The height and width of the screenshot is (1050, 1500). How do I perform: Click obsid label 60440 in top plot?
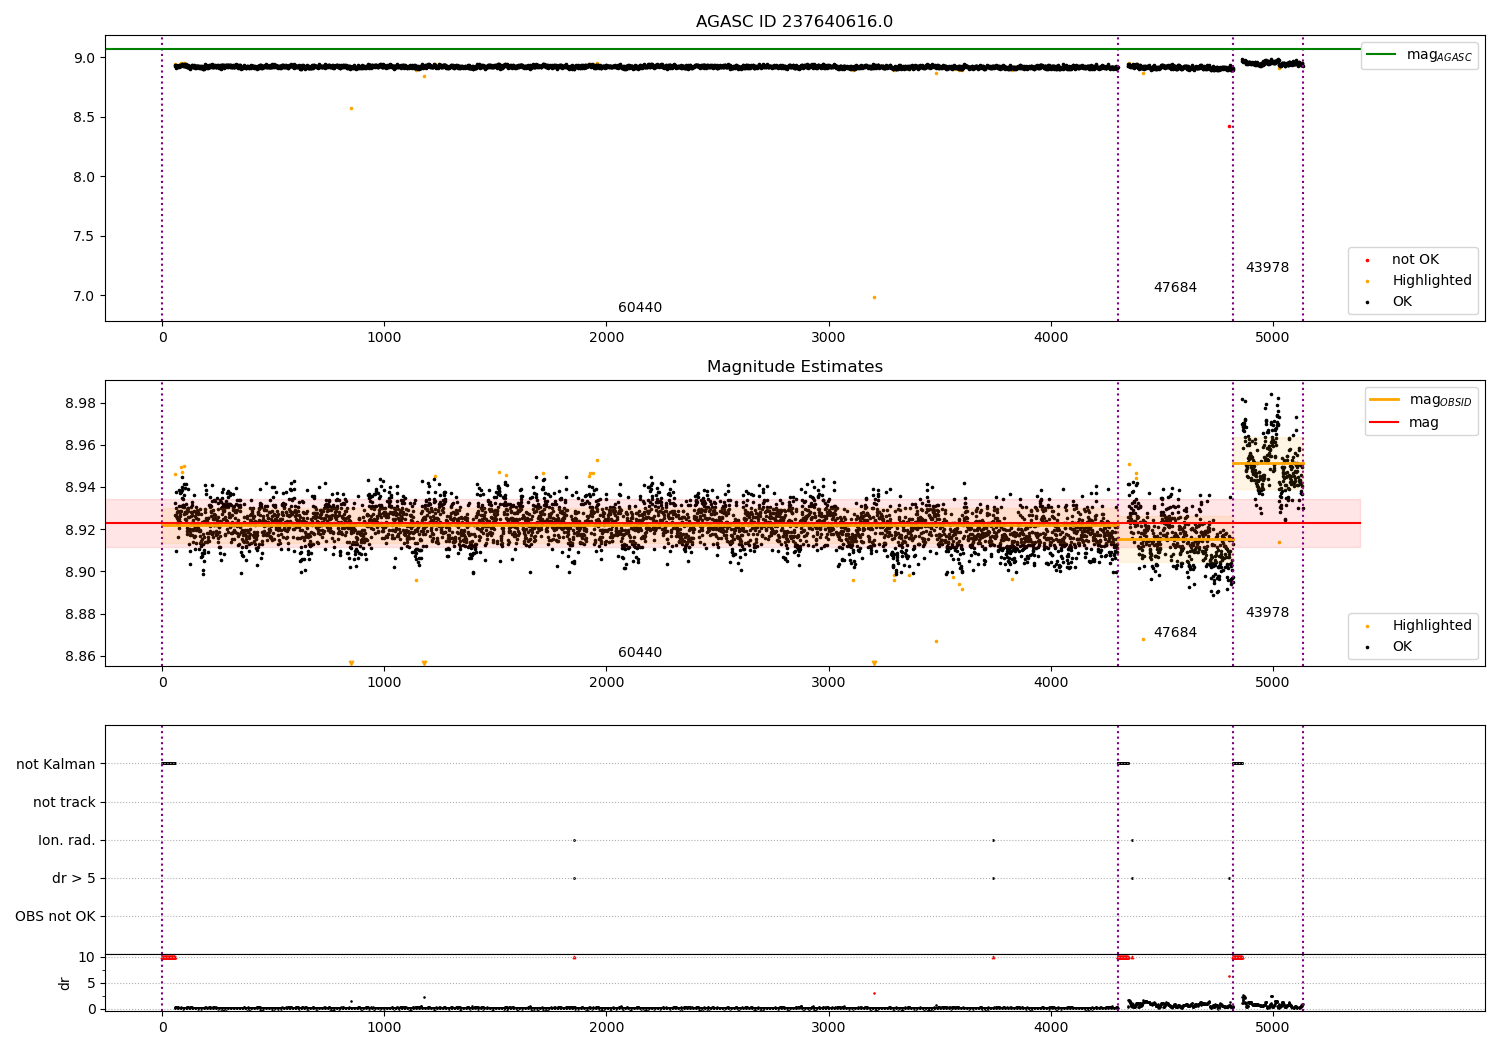pyautogui.click(x=640, y=308)
